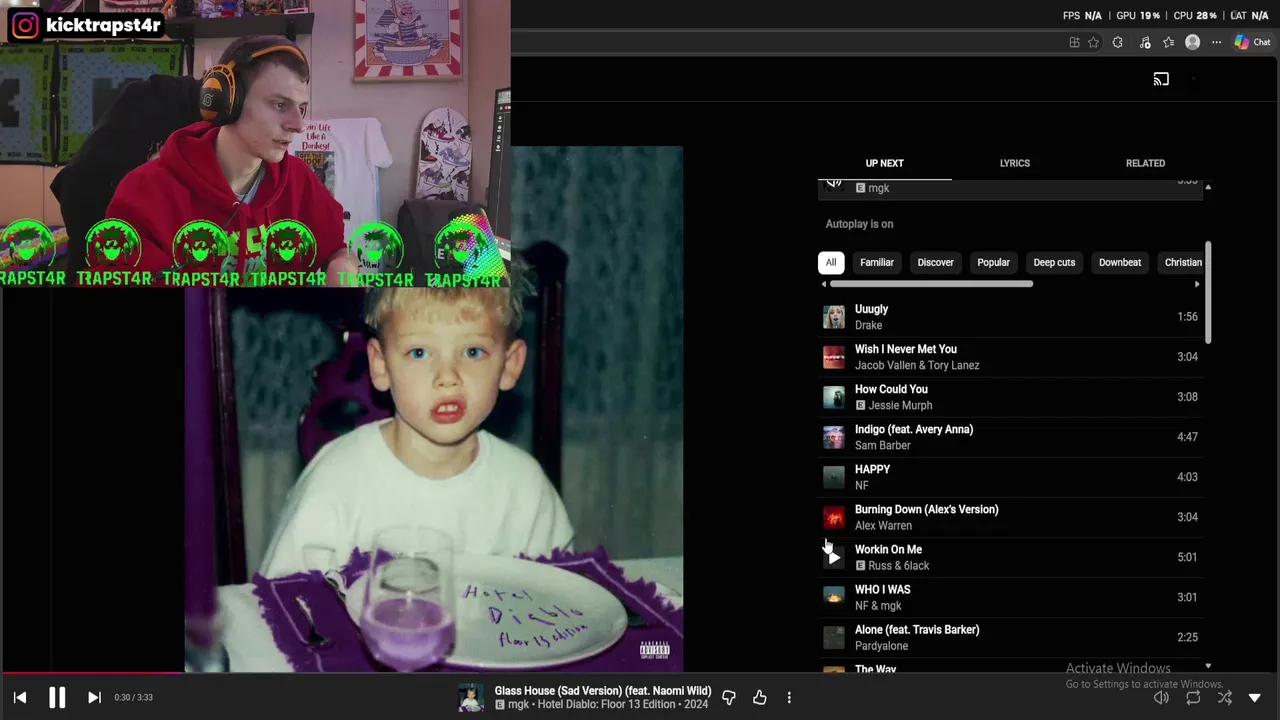Add this page to favorites star
Viewport: 1280px width, 720px height.
pyautogui.click(x=1093, y=42)
